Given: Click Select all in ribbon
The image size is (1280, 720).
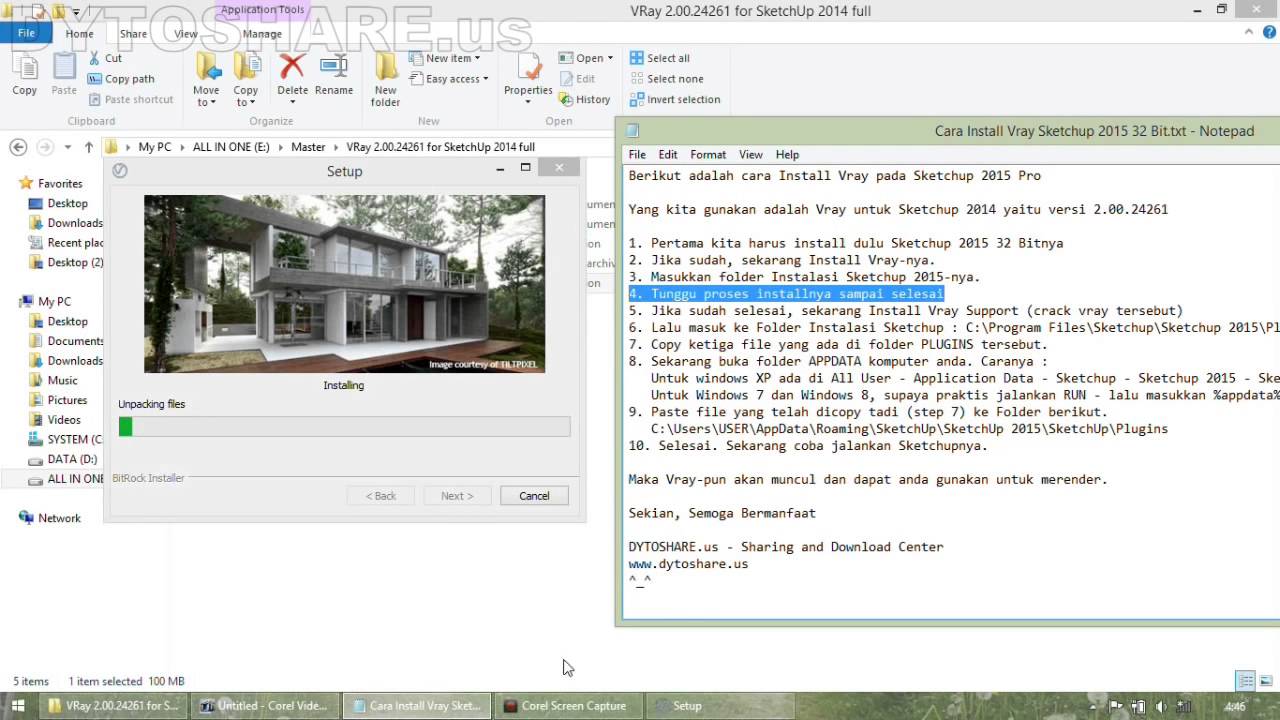Looking at the screenshot, I should (659, 58).
